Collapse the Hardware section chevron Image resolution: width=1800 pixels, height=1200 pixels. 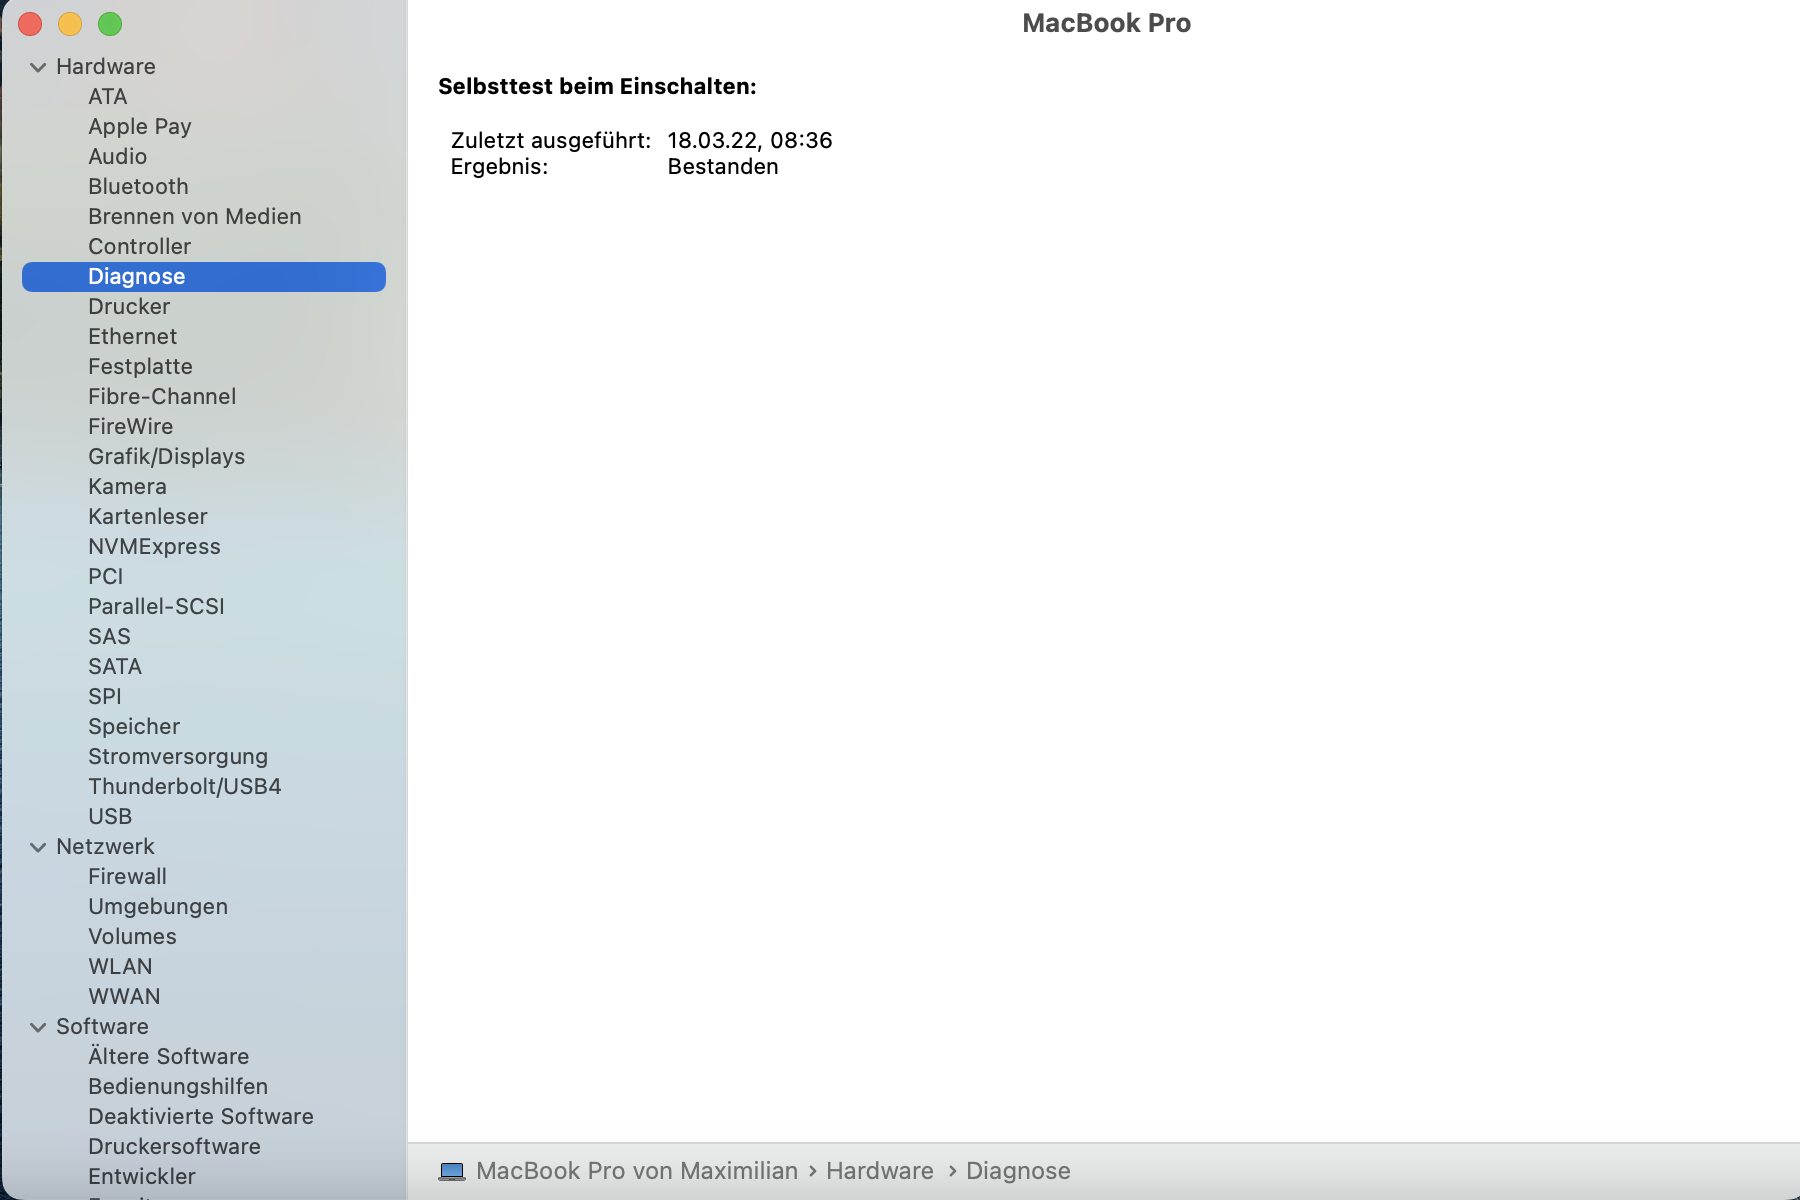click(38, 67)
